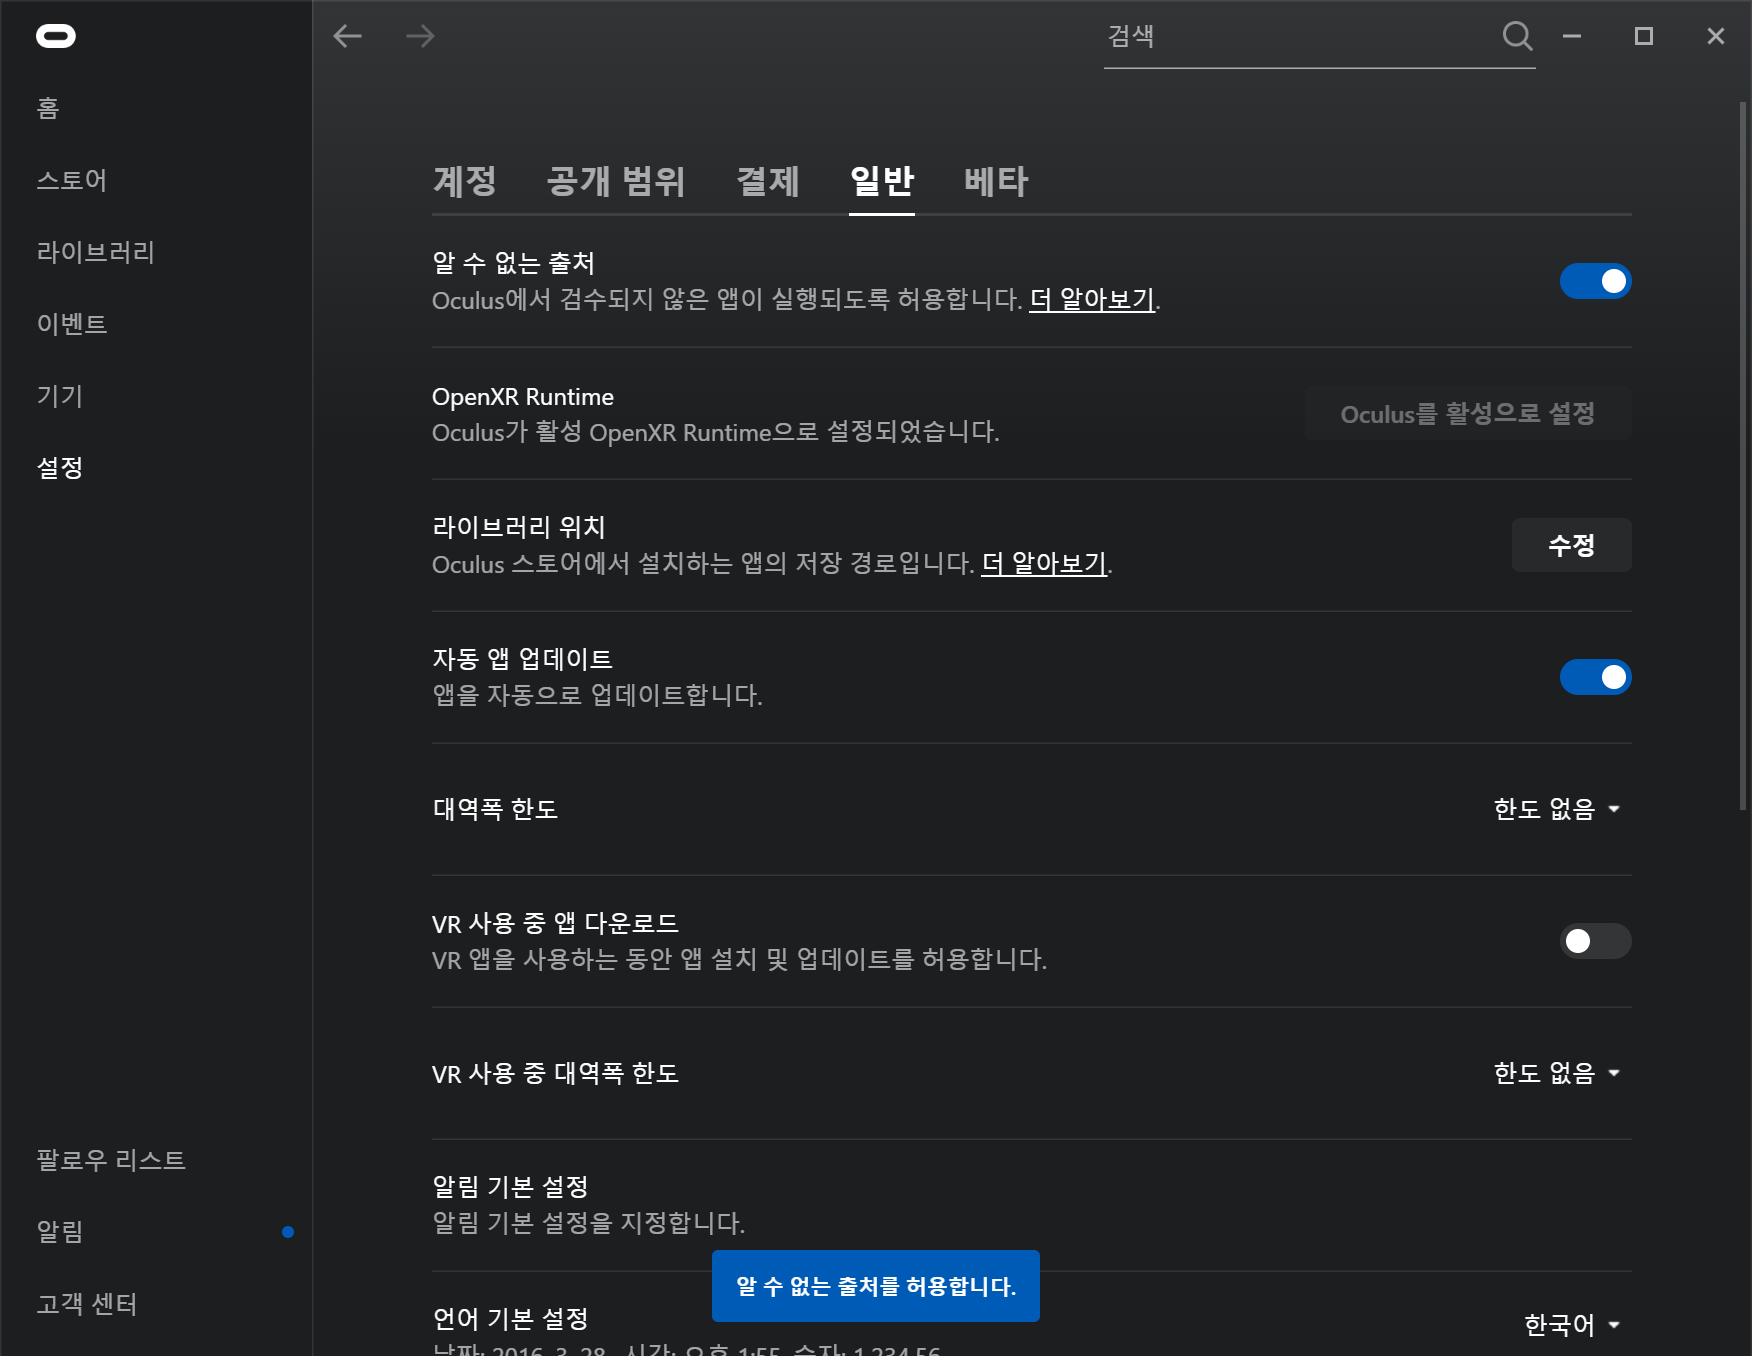Click the 알림 기본 설정 row
This screenshot has width=1752, height=1356.
pyautogui.click(x=1032, y=1205)
